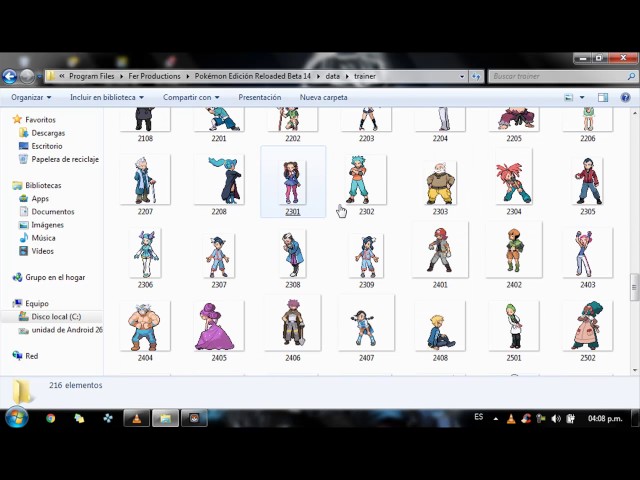
Task: Select trainer sprite thumbnail 2207
Action: [x=145, y=180]
